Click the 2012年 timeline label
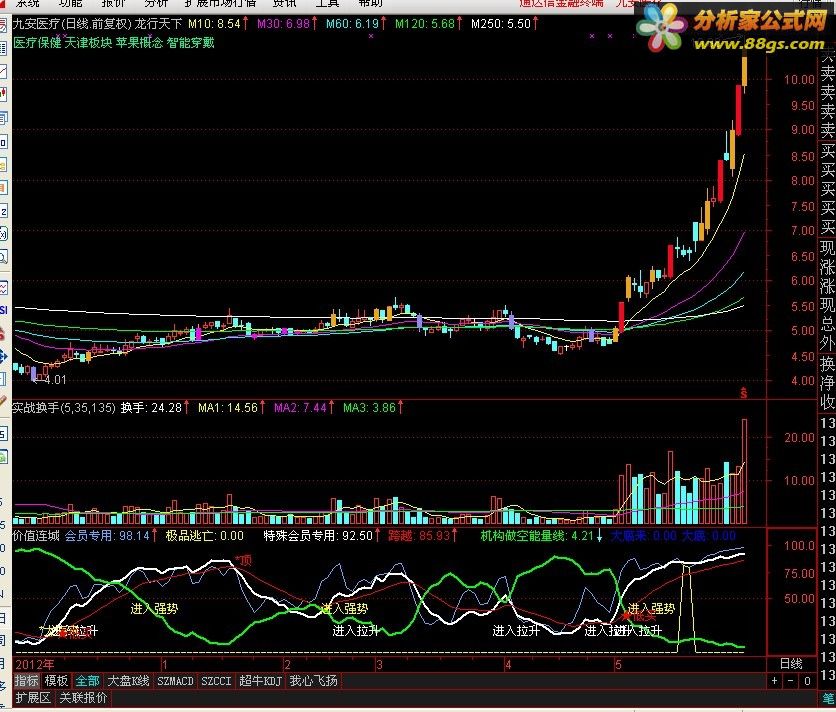This screenshot has height=712, width=836. click(x=35, y=665)
